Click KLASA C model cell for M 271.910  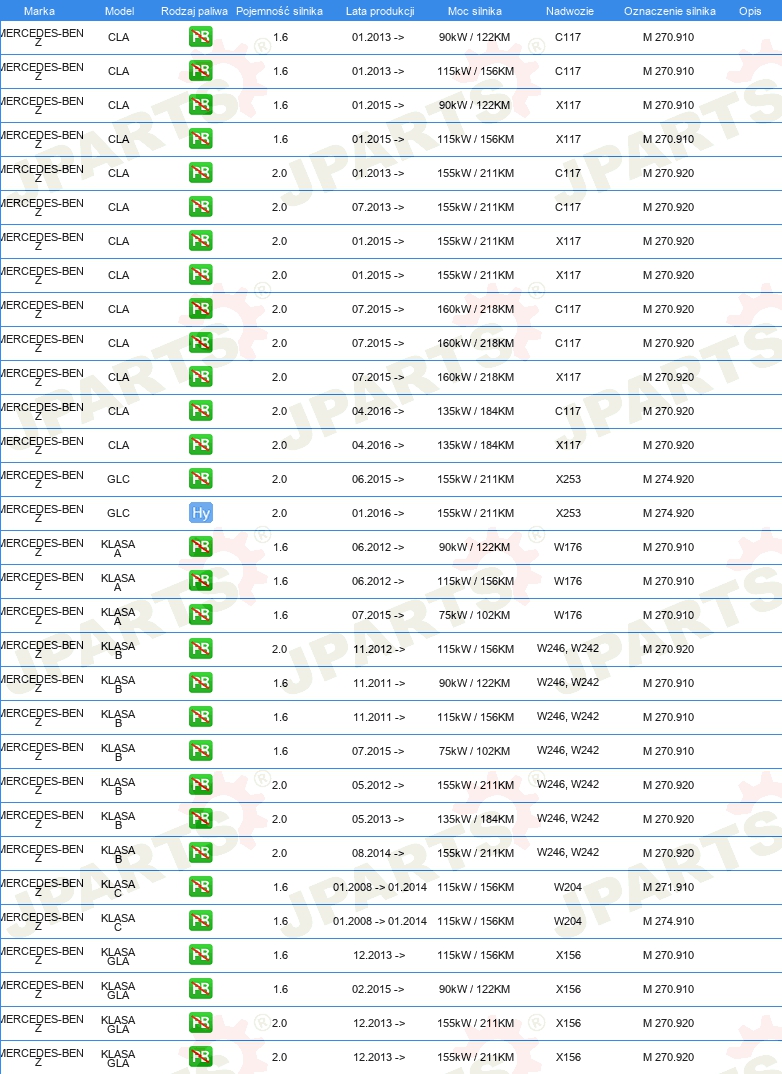(x=118, y=888)
